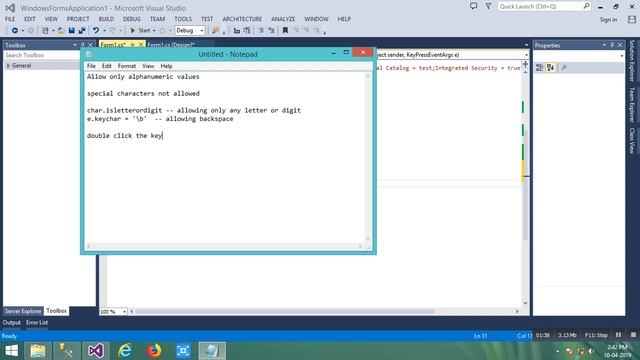
Task: Open Firefox from the taskbar
Action: coord(154,351)
